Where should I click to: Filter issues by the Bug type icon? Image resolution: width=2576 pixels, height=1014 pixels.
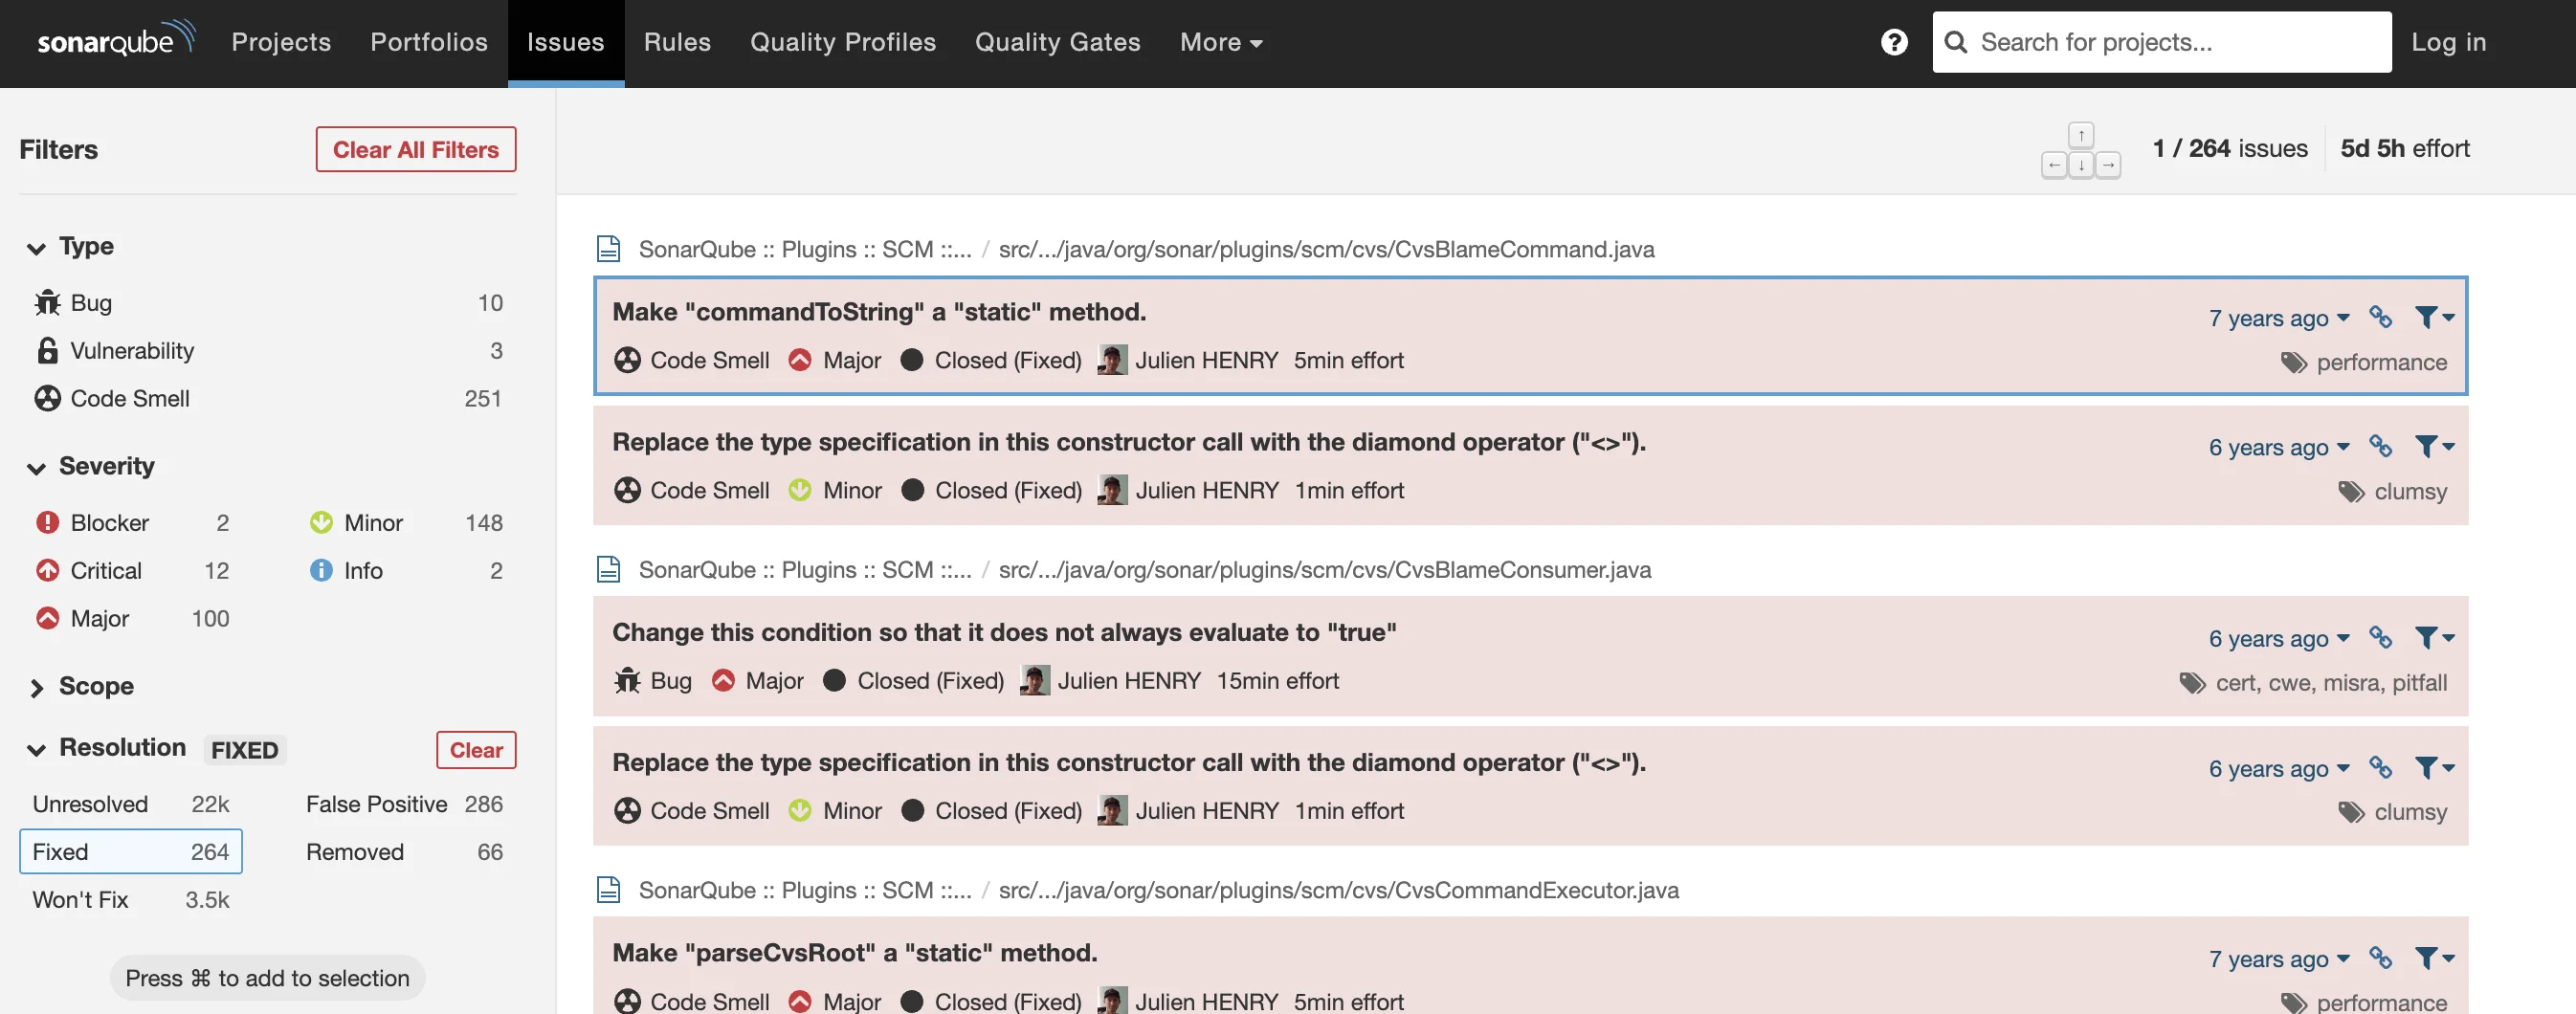[47, 302]
